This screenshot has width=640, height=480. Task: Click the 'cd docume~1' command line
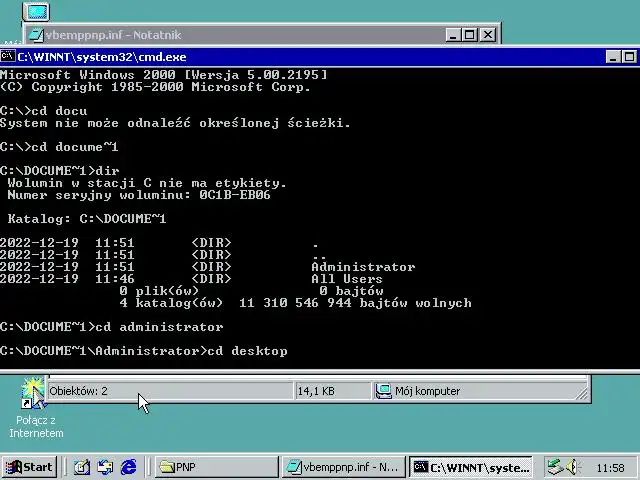coord(59,147)
